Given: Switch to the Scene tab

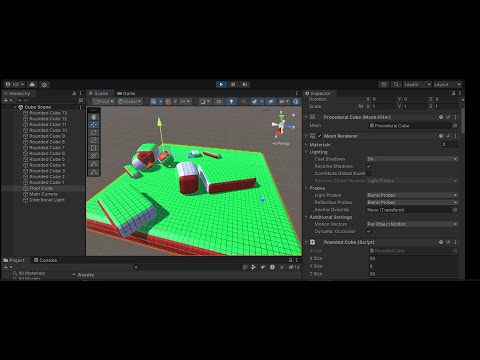Looking at the screenshot, I should point(99,93).
